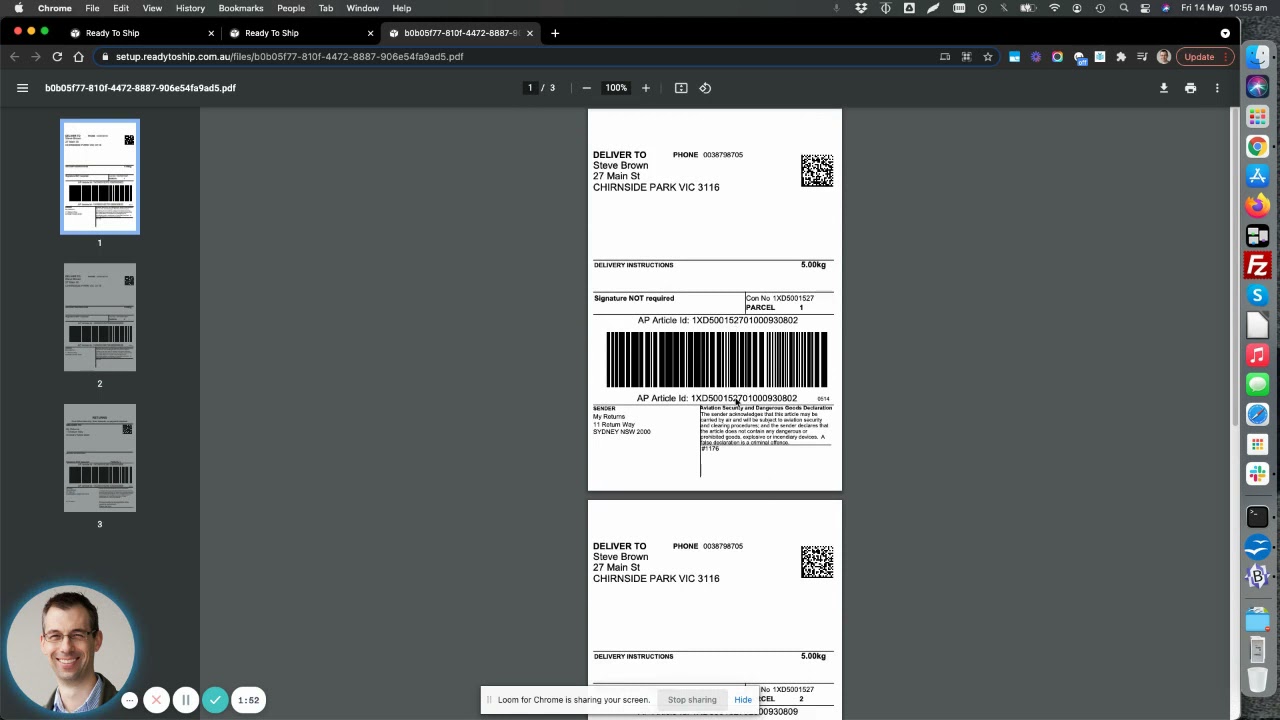Image resolution: width=1280 pixels, height=720 pixels.
Task: Click the zoom percentage field
Action: [x=616, y=88]
